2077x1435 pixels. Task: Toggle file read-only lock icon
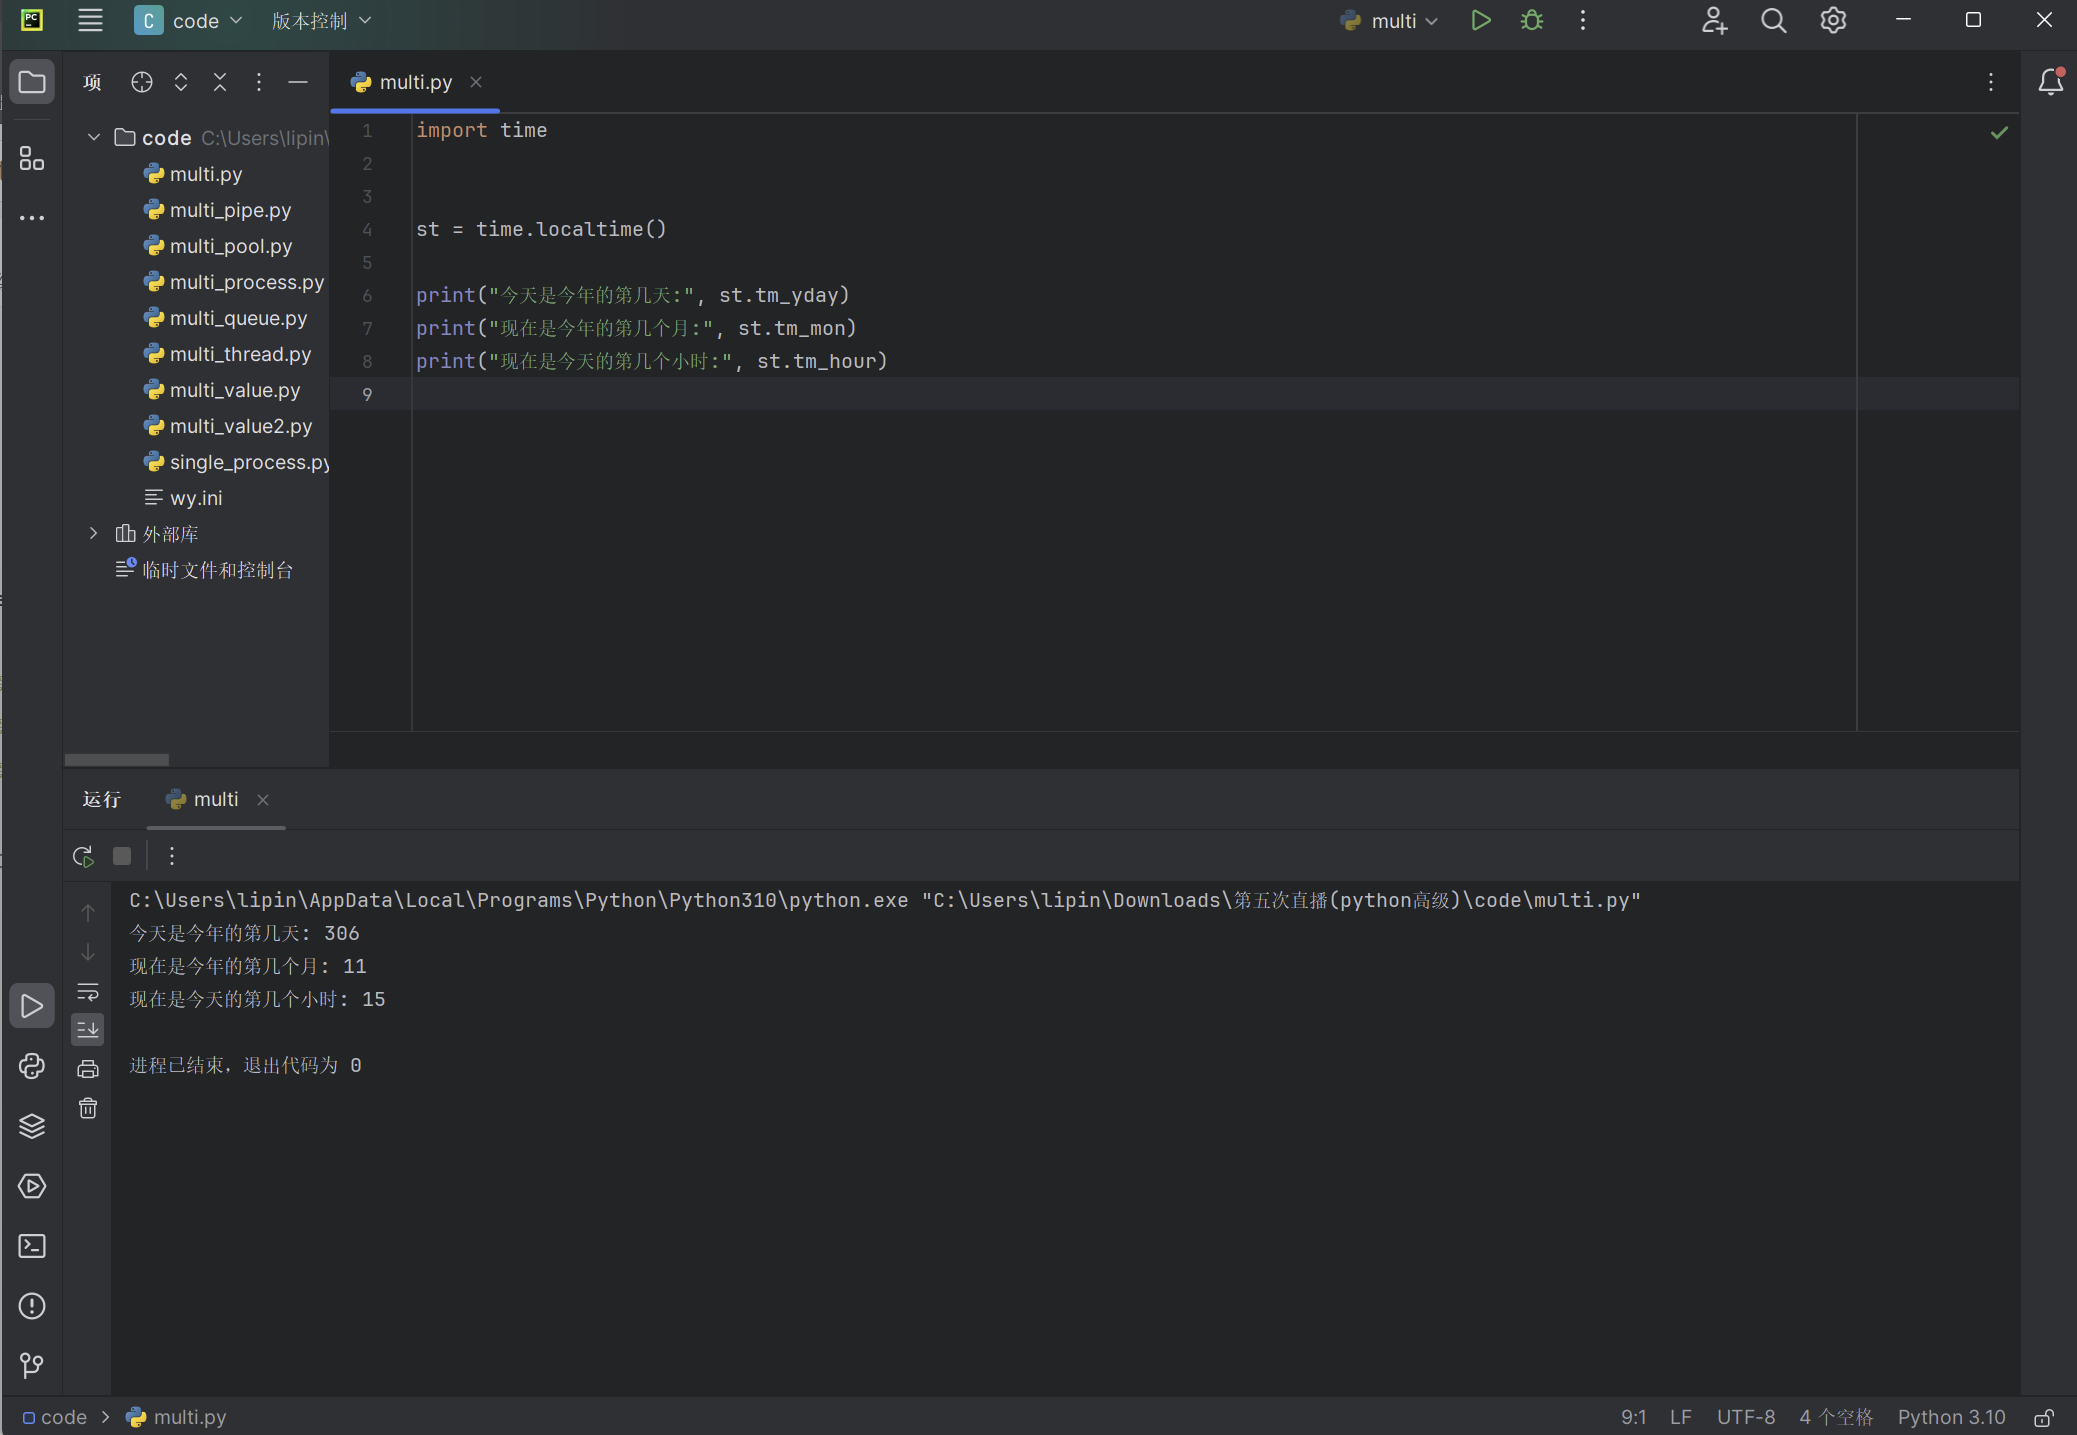pos(2044,1417)
